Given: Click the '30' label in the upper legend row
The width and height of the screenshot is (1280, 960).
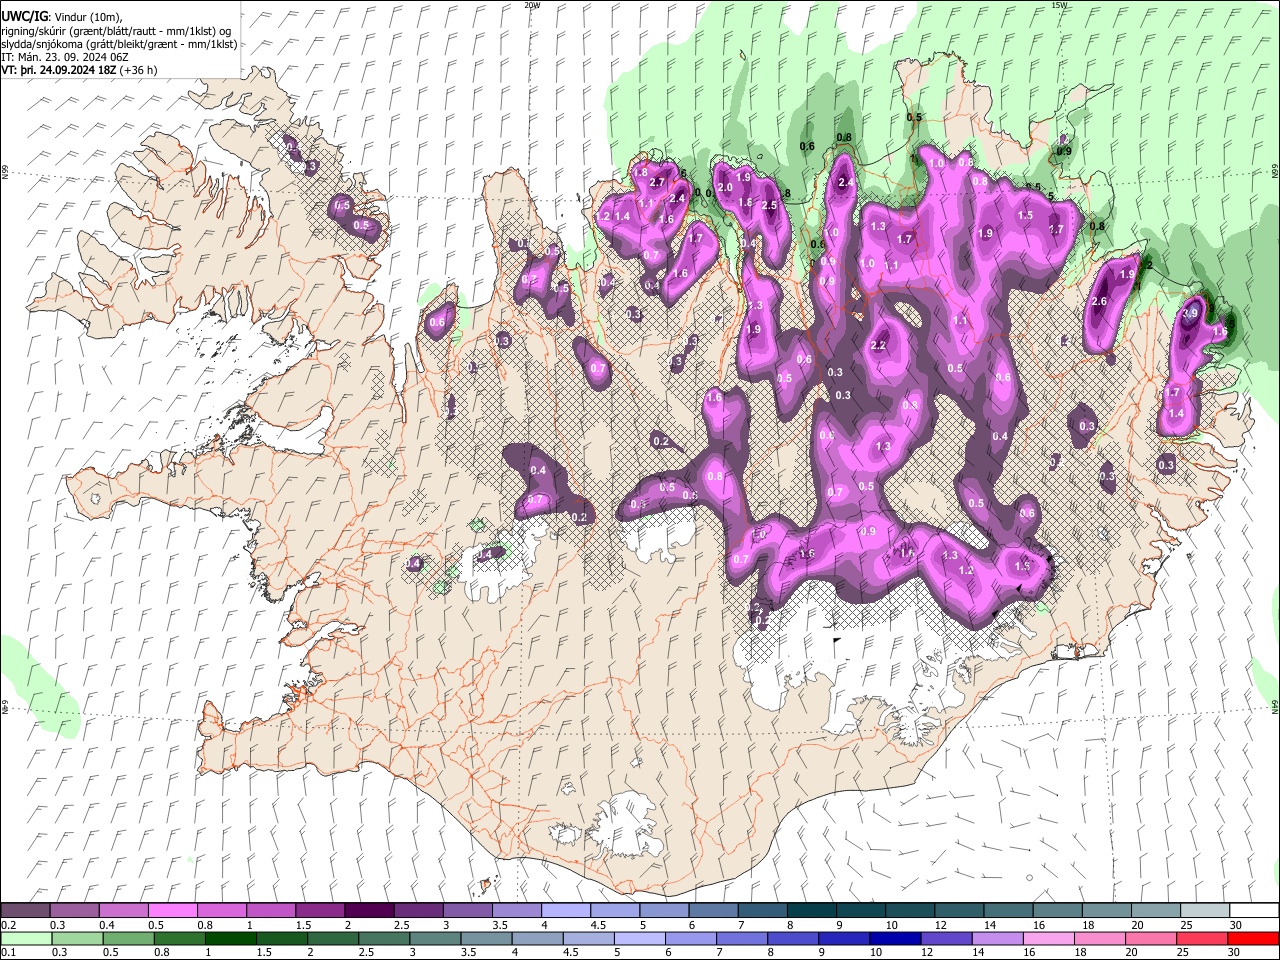Looking at the screenshot, I should [x=1235, y=924].
